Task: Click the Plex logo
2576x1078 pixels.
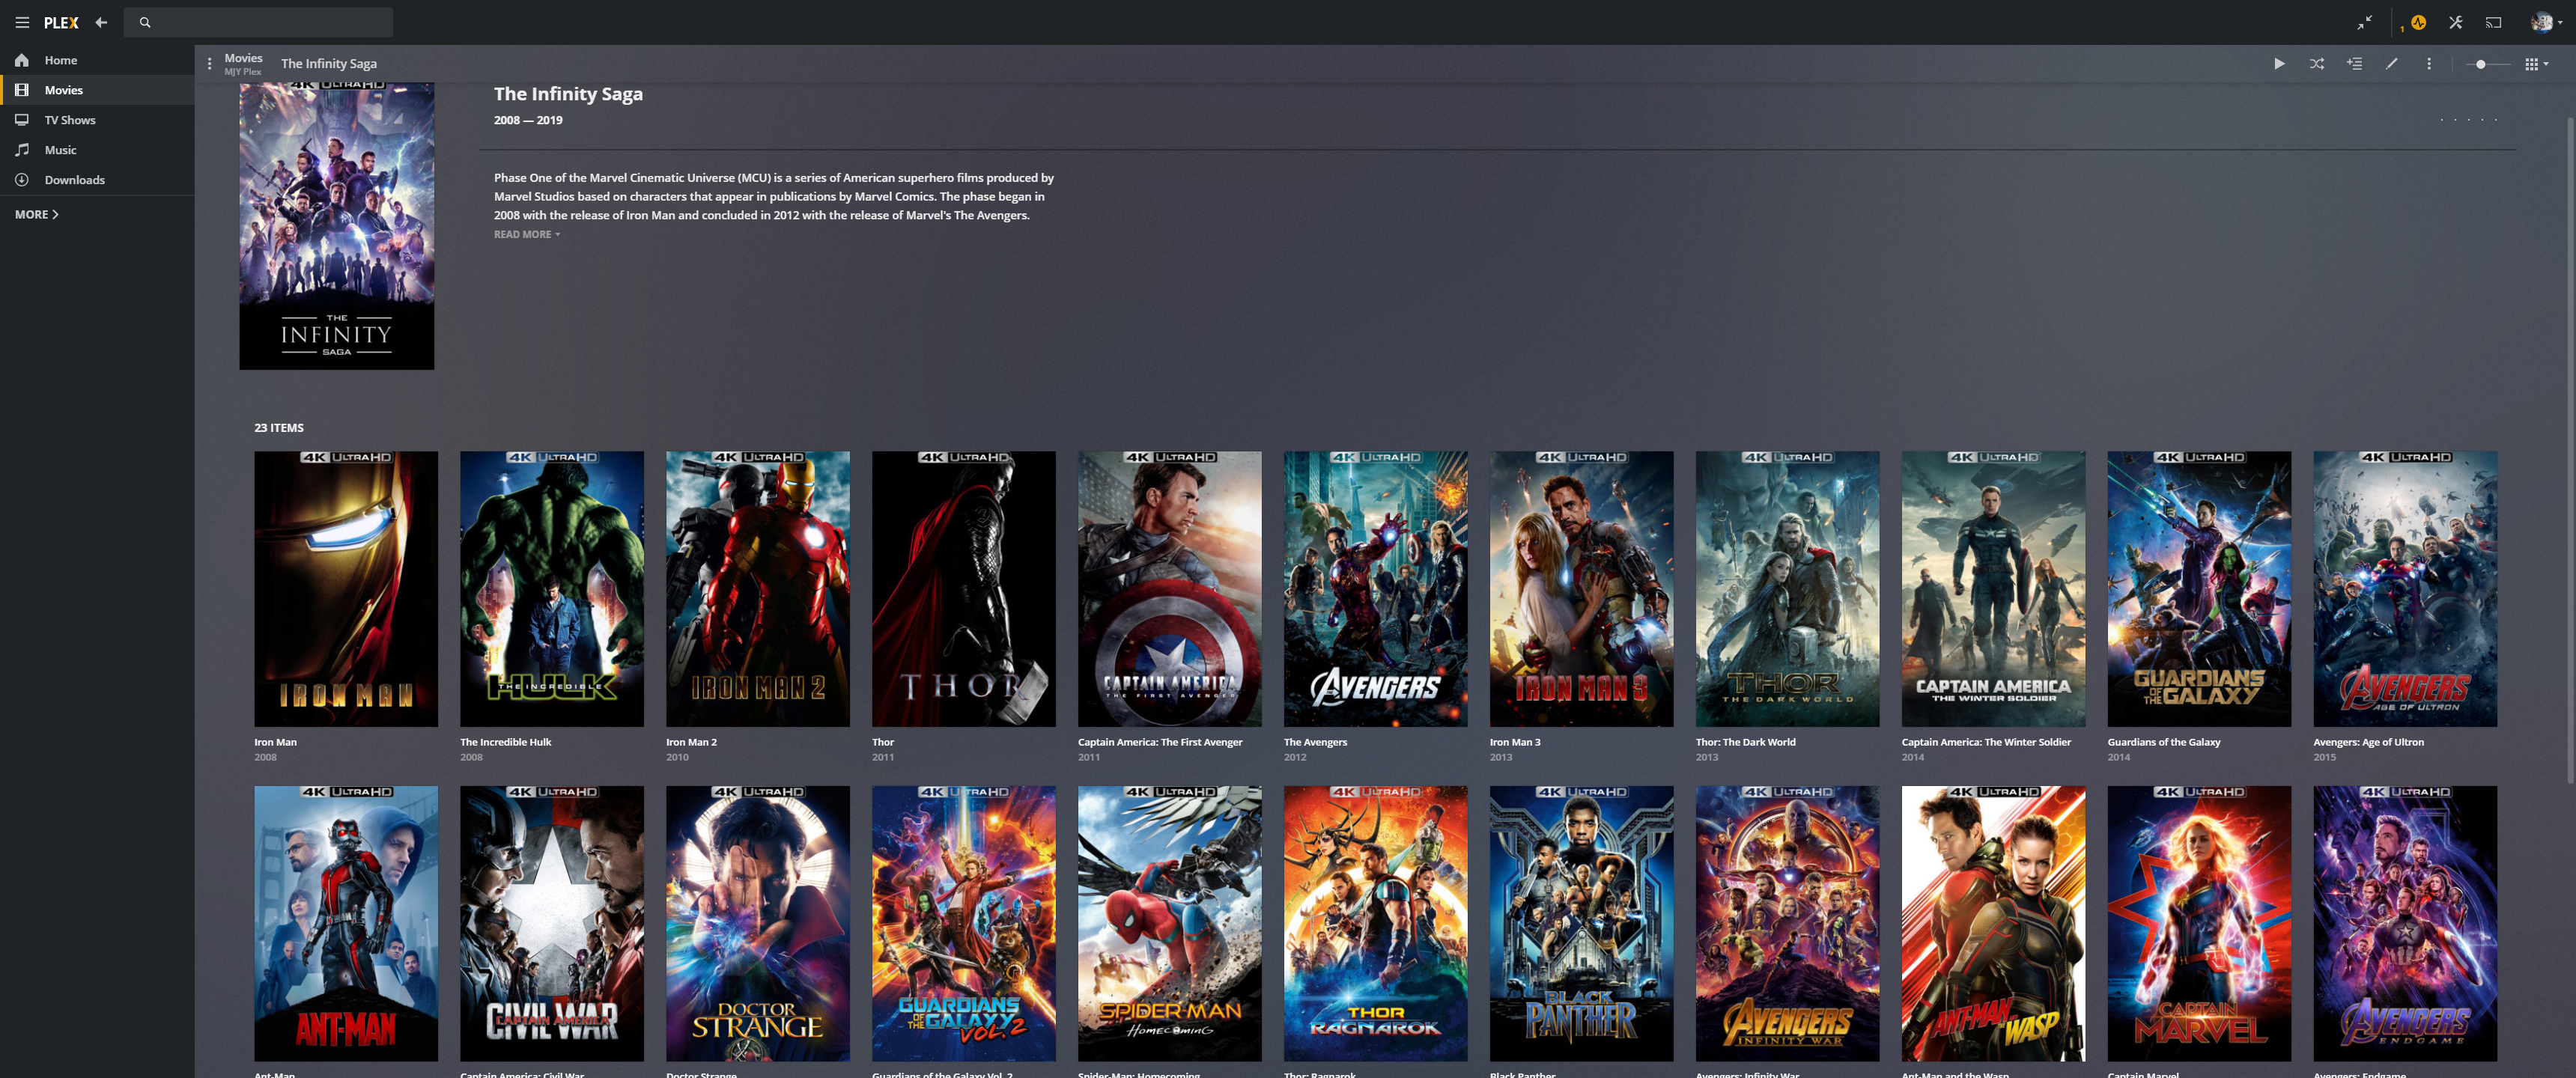Action: pyautogui.click(x=61, y=22)
